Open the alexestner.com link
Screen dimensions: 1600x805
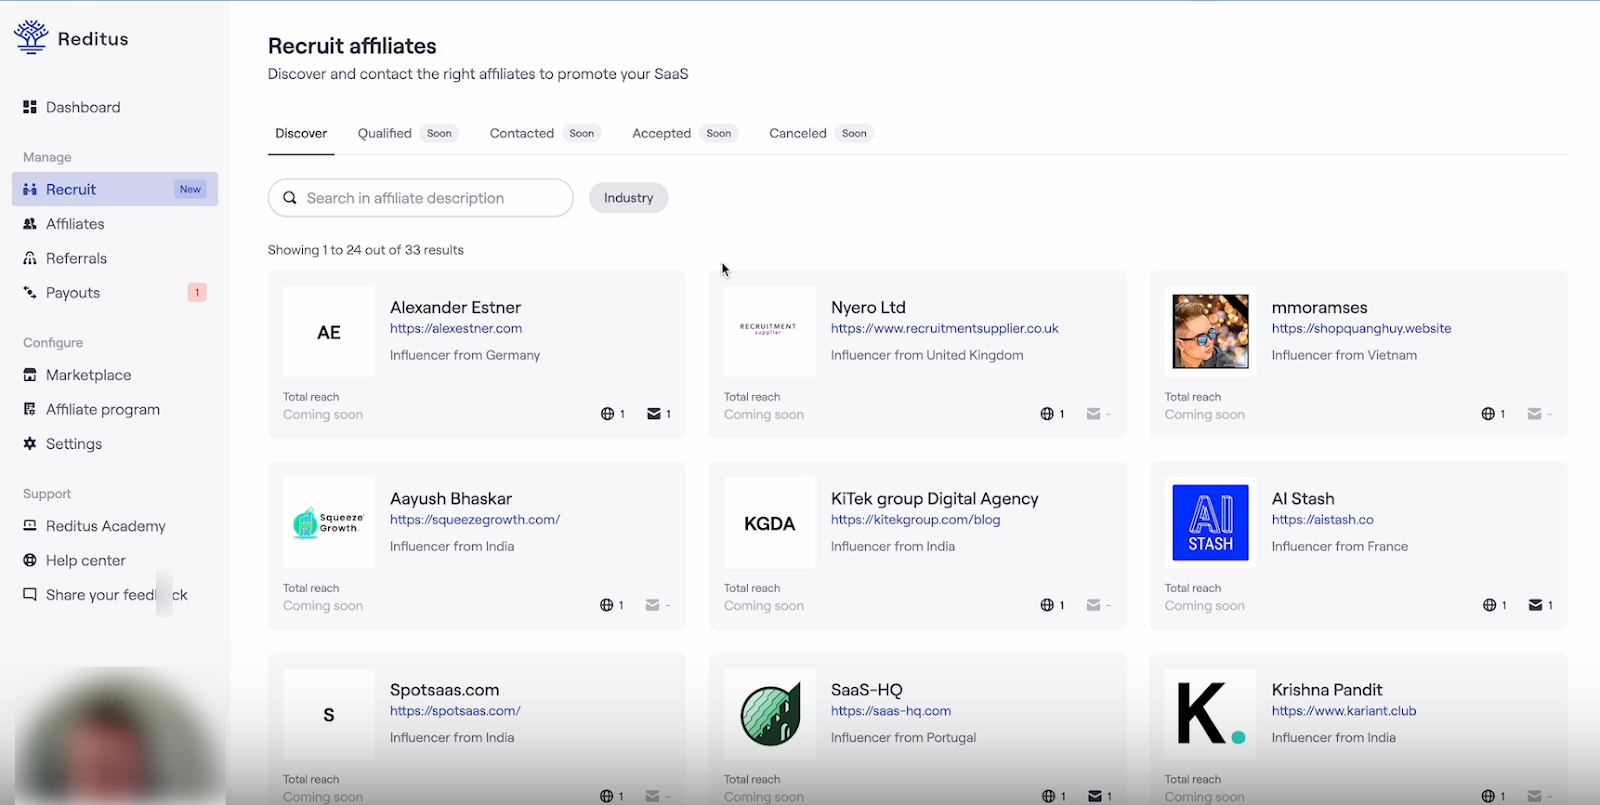tap(456, 328)
